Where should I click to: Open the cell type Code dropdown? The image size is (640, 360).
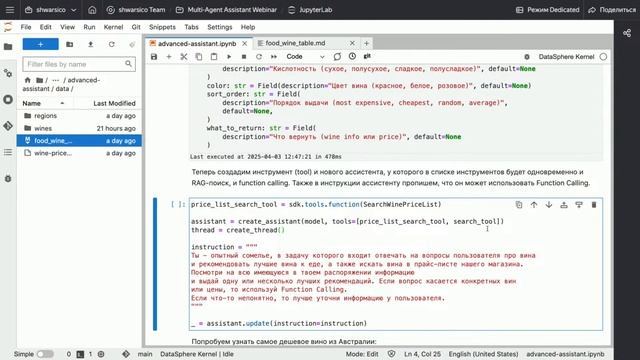point(305,57)
